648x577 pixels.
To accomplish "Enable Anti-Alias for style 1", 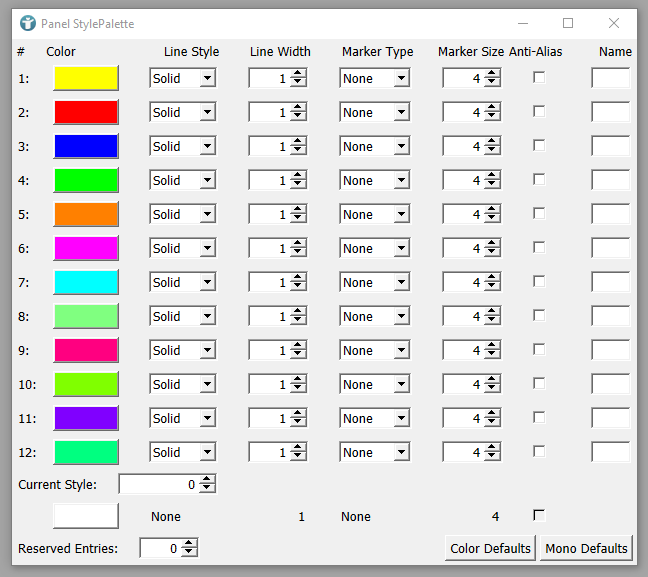I will point(539,77).
